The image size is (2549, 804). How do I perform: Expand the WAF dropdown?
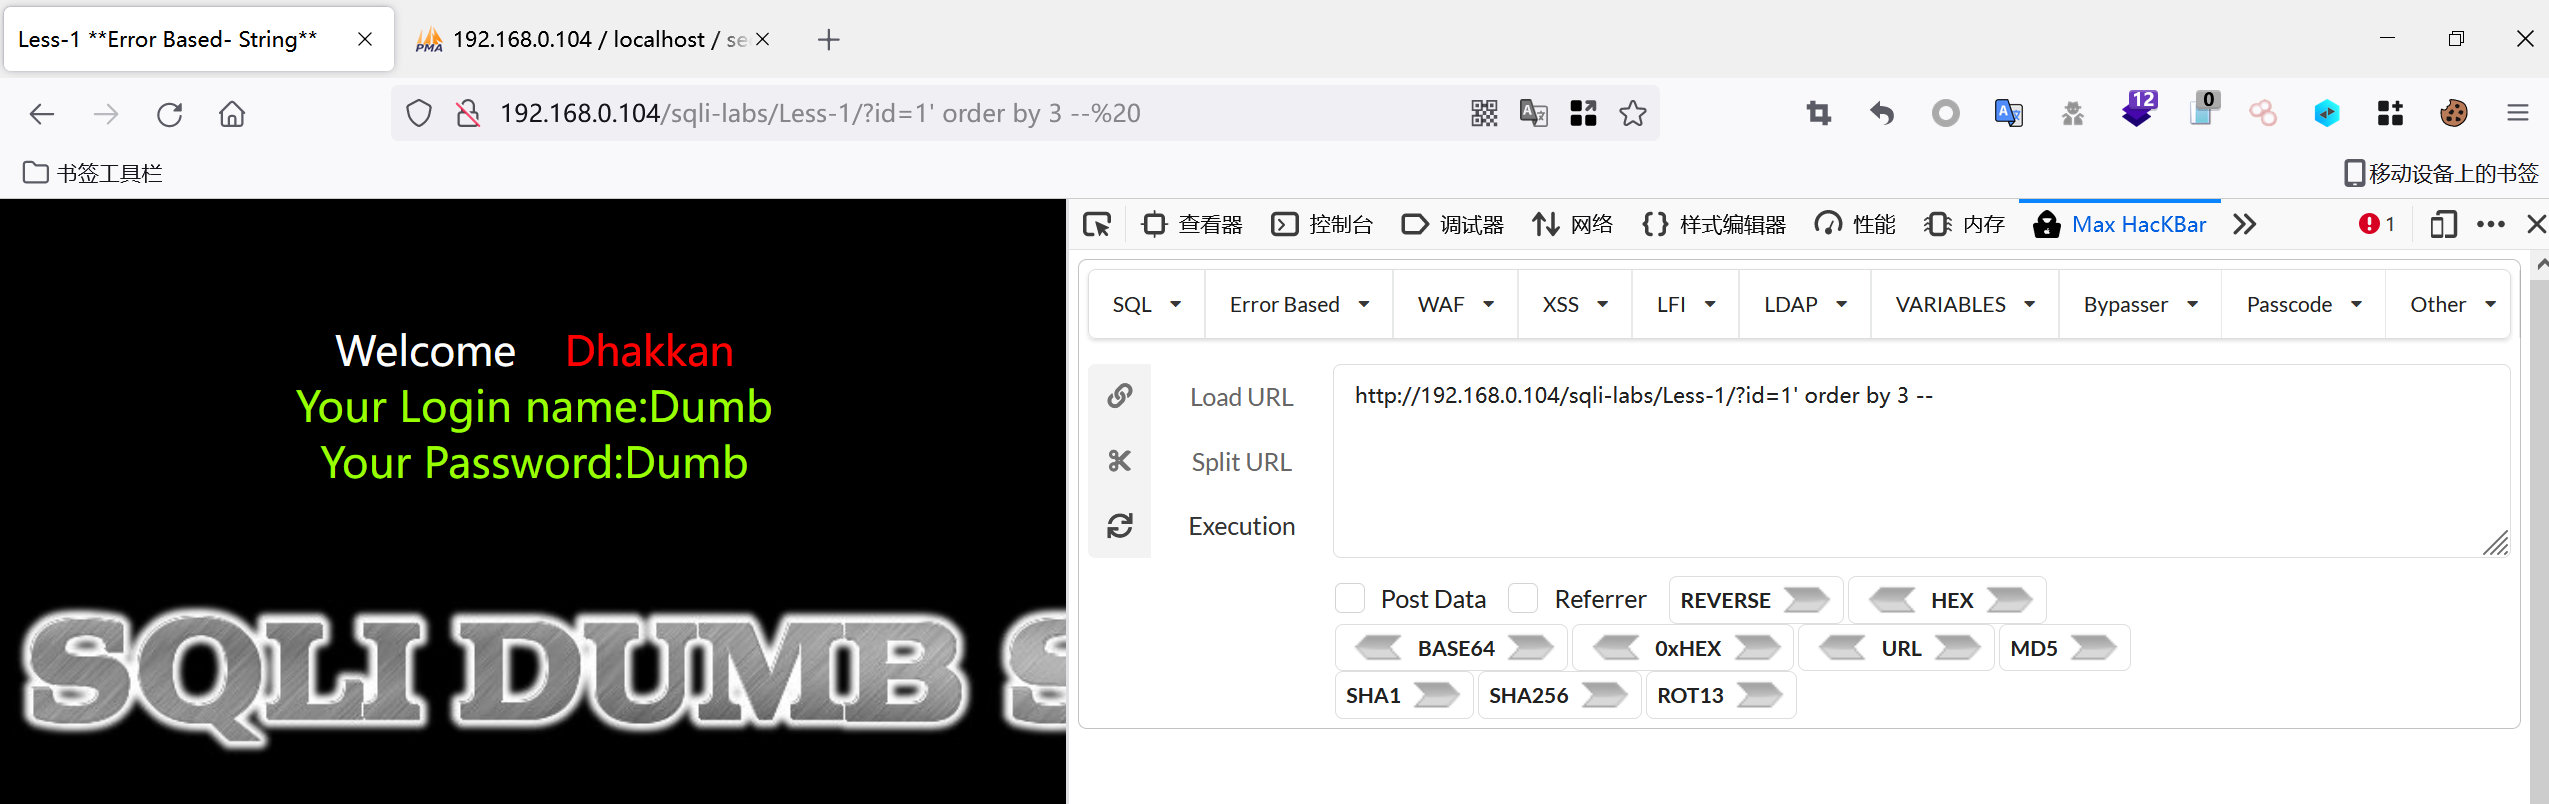pyautogui.click(x=1455, y=304)
